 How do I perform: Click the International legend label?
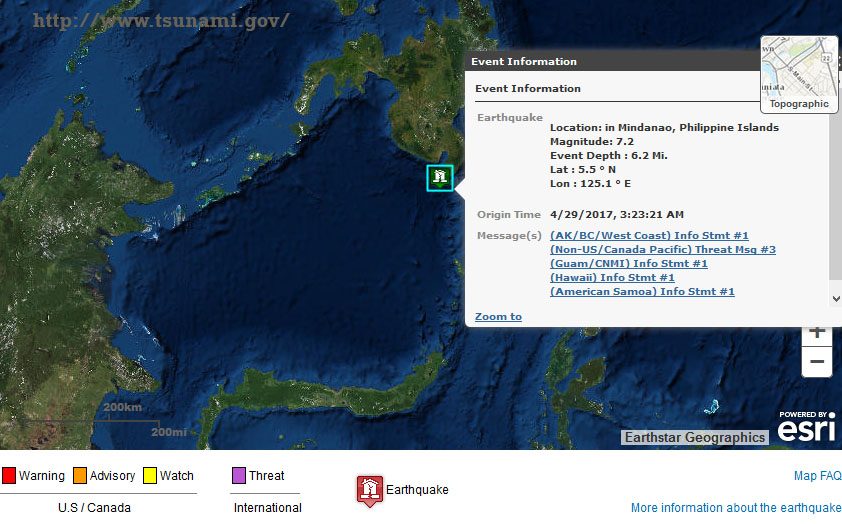267,507
